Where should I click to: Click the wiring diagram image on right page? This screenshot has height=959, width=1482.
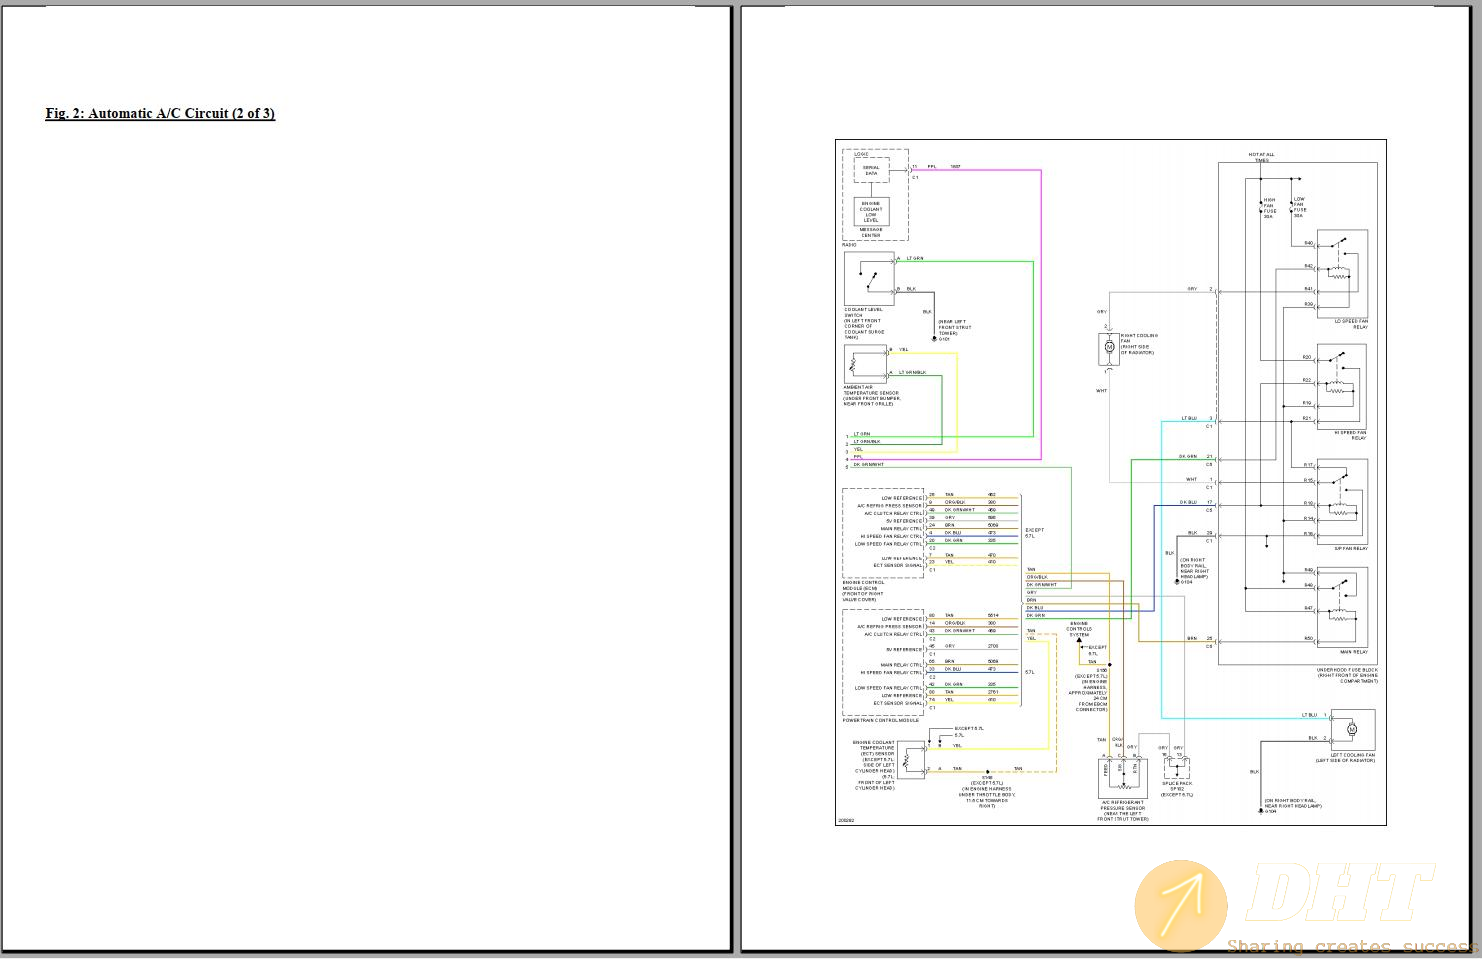click(1111, 482)
